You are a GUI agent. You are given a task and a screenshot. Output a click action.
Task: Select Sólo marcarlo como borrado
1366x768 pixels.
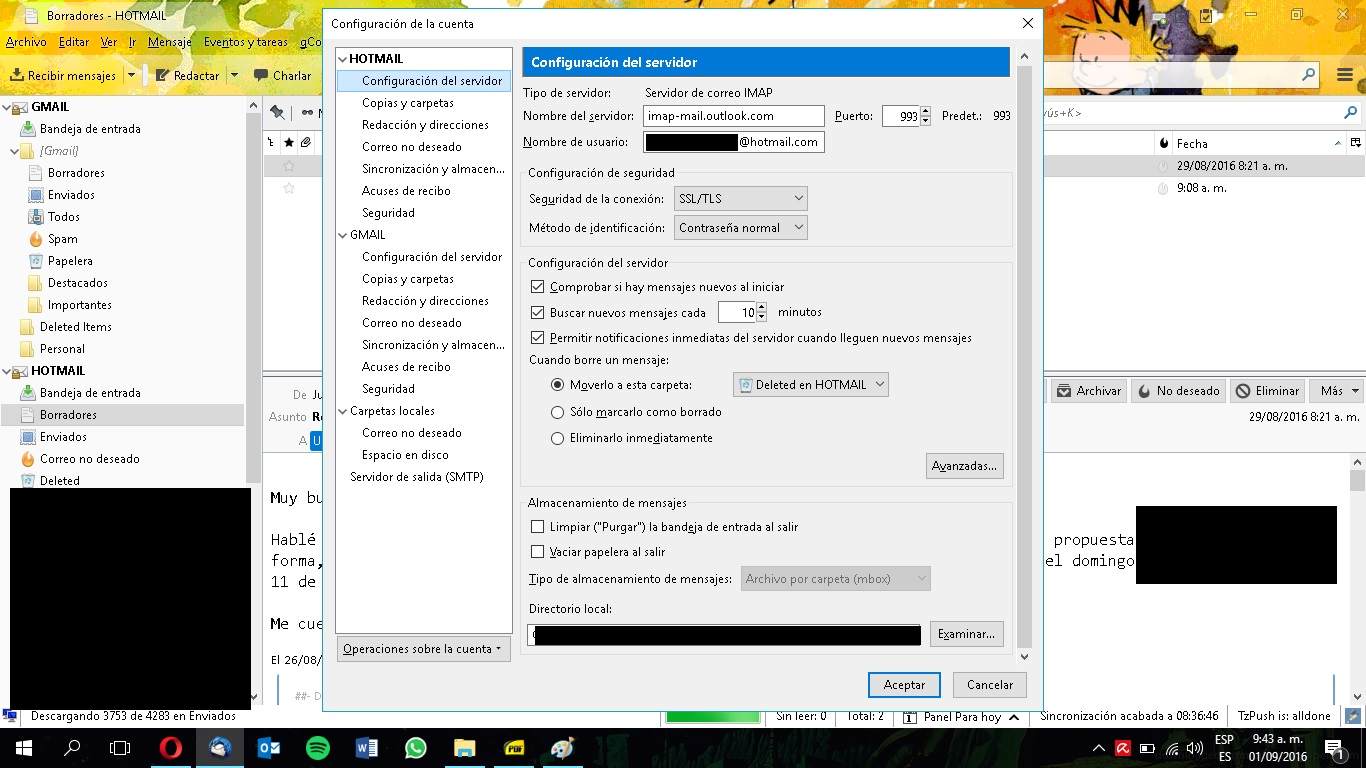(x=558, y=412)
